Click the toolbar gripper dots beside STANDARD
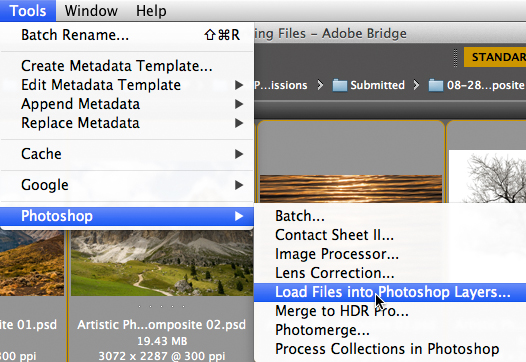Image resolution: width=526 pixels, height=362 pixels. click(455, 58)
